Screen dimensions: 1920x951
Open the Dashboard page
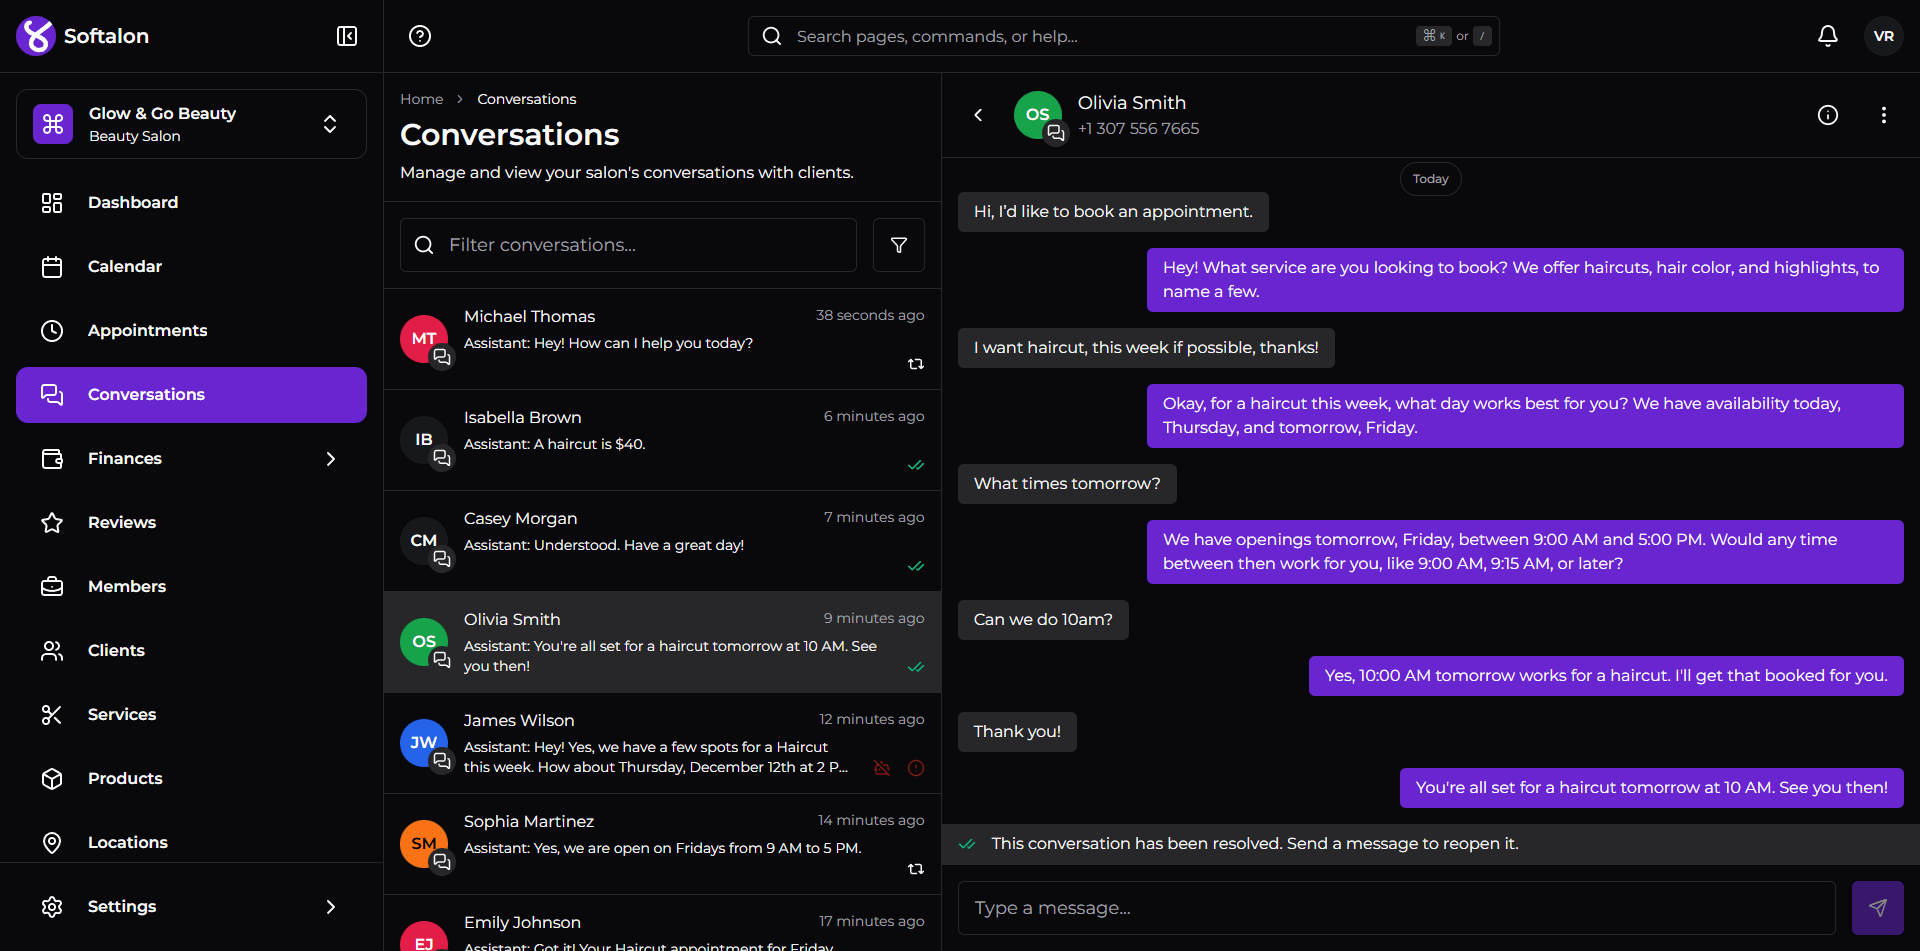click(191, 203)
